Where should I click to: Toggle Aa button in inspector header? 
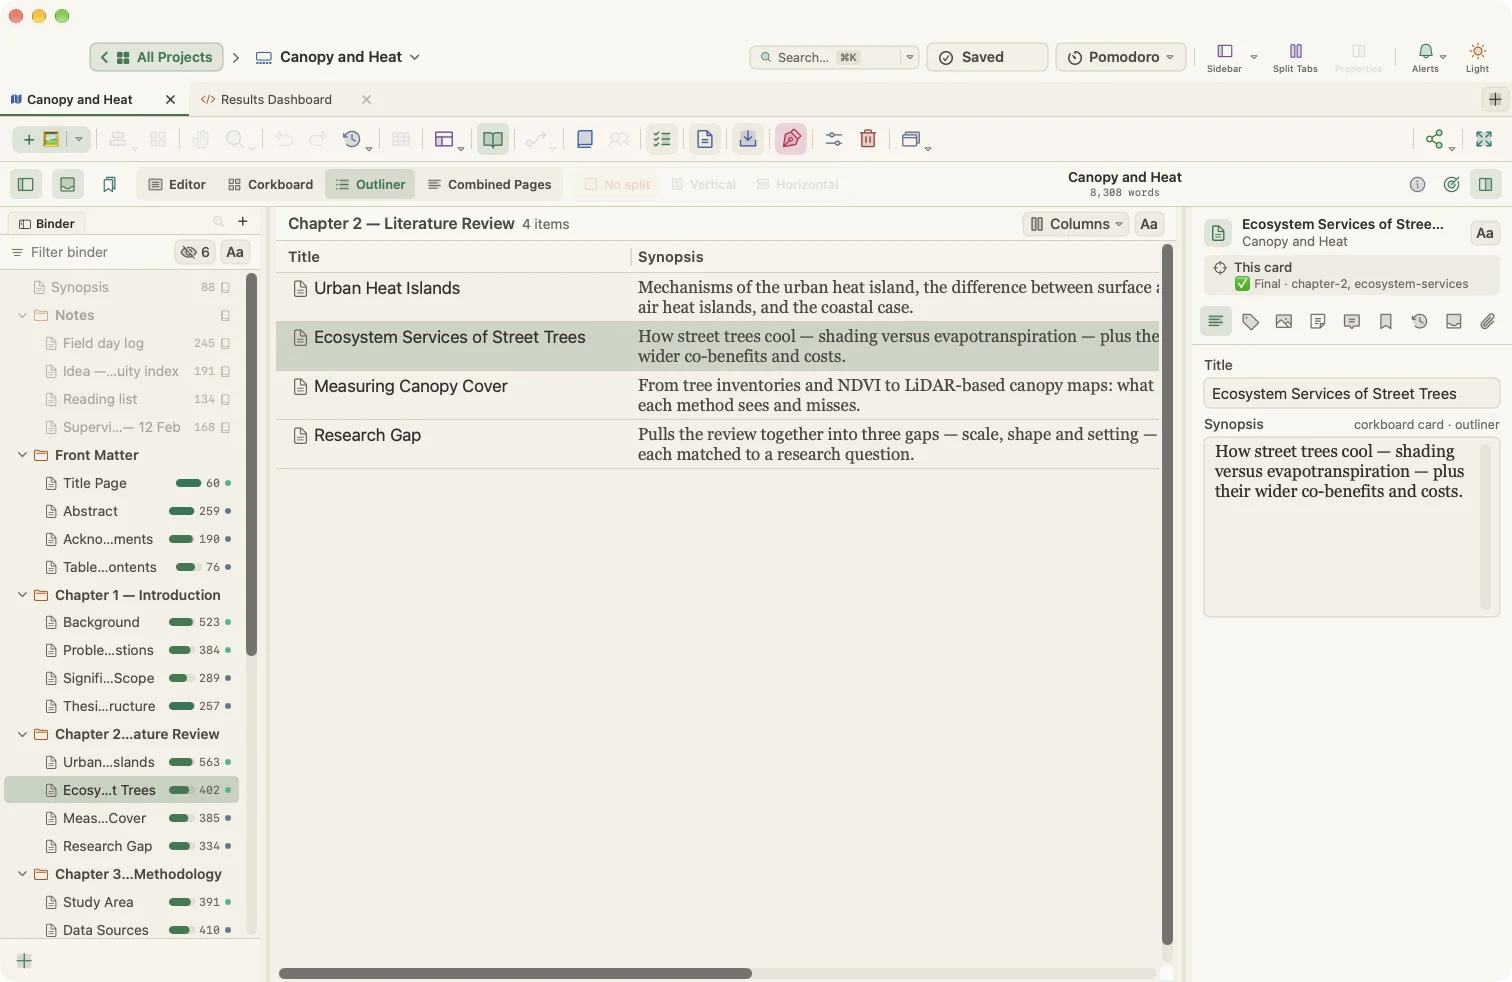click(x=1485, y=233)
